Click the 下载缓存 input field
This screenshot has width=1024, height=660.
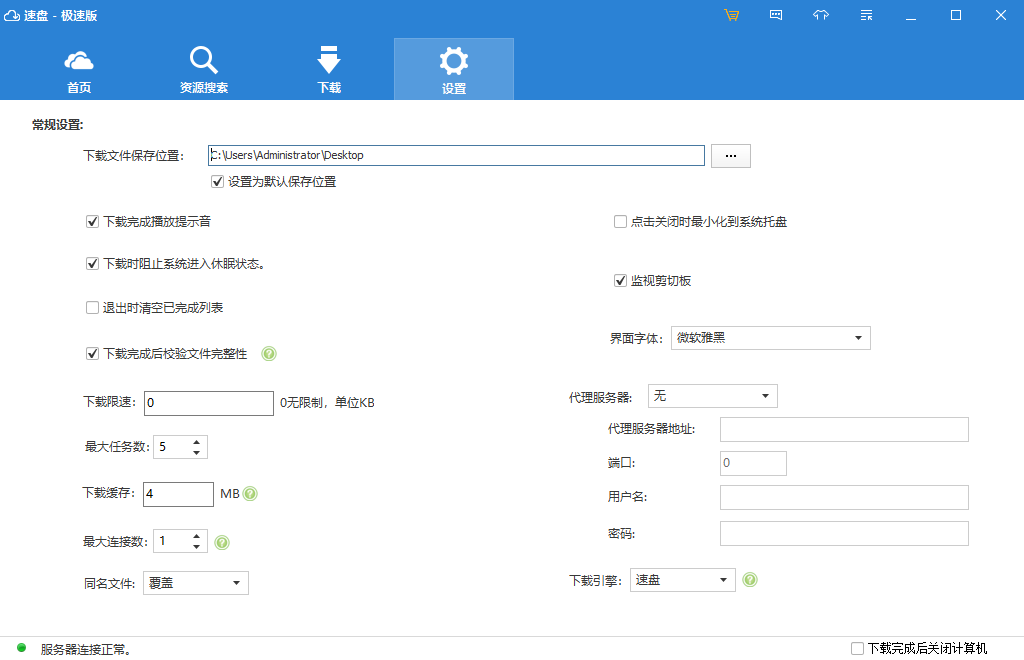pyautogui.click(x=178, y=494)
